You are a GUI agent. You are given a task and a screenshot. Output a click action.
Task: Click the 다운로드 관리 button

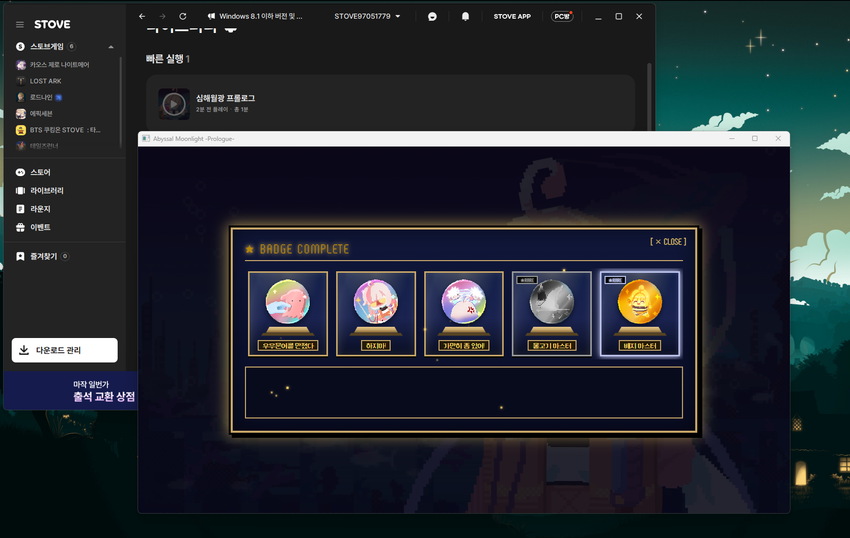65,350
